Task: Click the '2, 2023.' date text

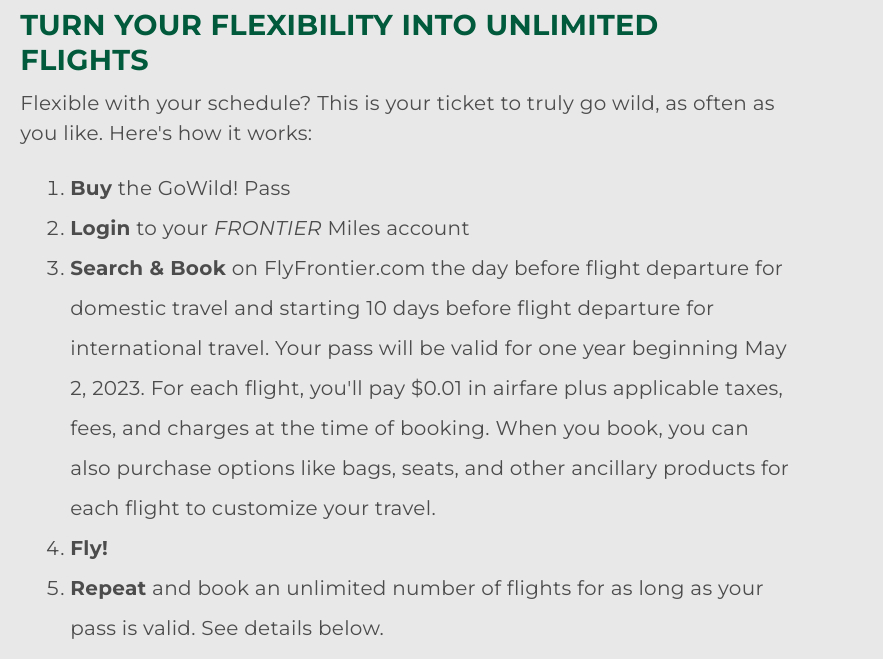Action: 108,388
